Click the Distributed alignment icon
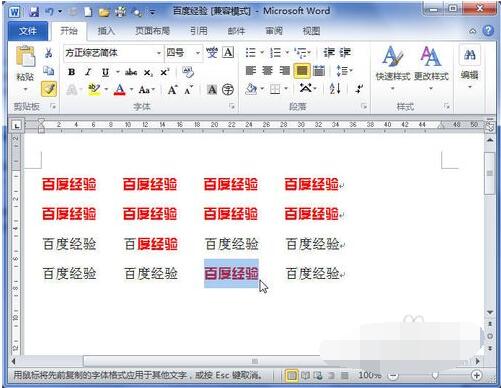The image size is (501, 388). pos(319,71)
